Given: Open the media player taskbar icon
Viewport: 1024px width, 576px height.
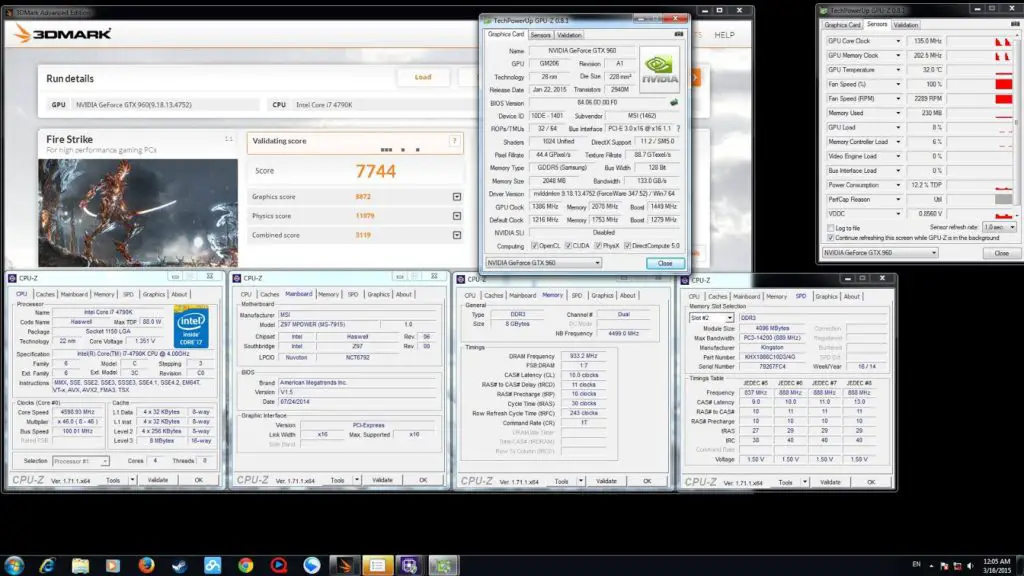Looking at the screenshot, I should pos(113,565).
